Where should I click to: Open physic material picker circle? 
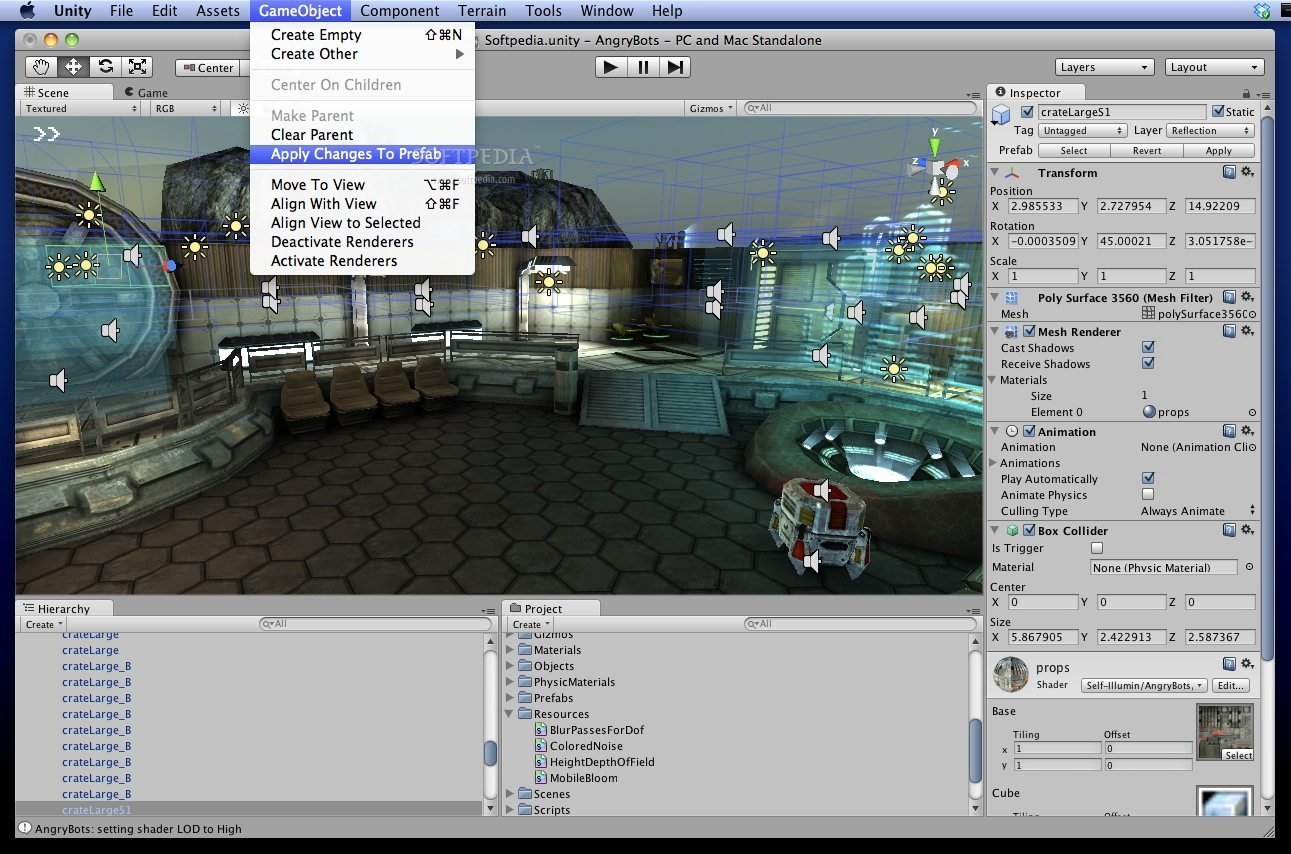(x=1249, y=567)
